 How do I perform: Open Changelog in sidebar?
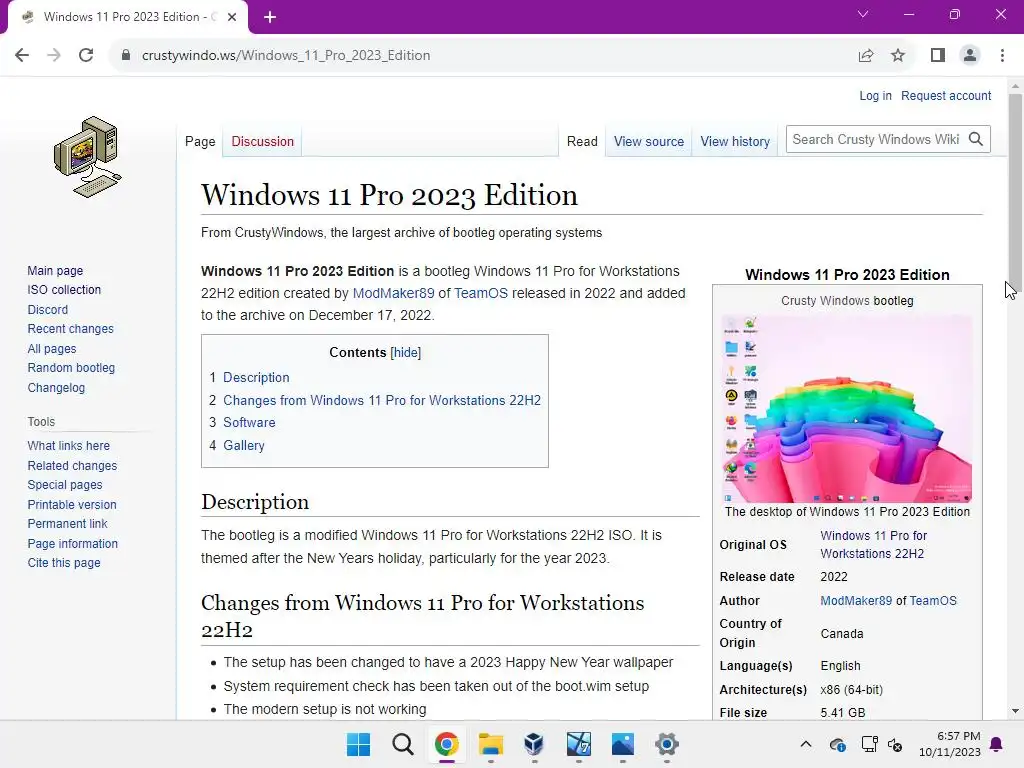click(56, 388)
